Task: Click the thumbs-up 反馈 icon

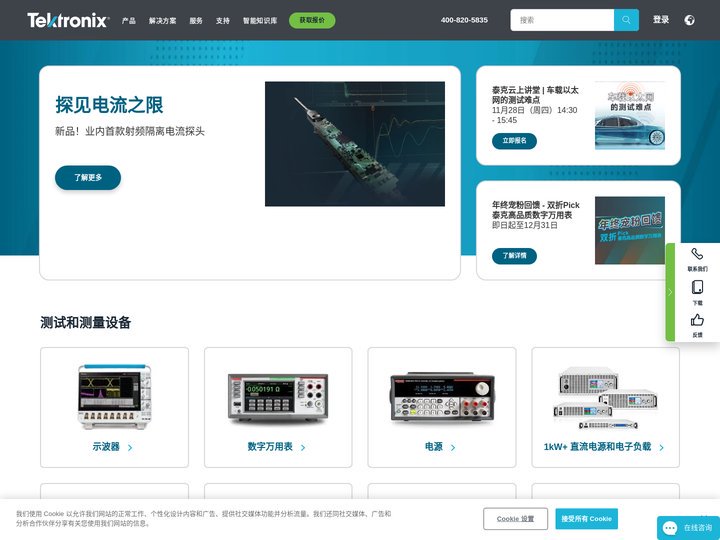Action: tap(697, 320)
